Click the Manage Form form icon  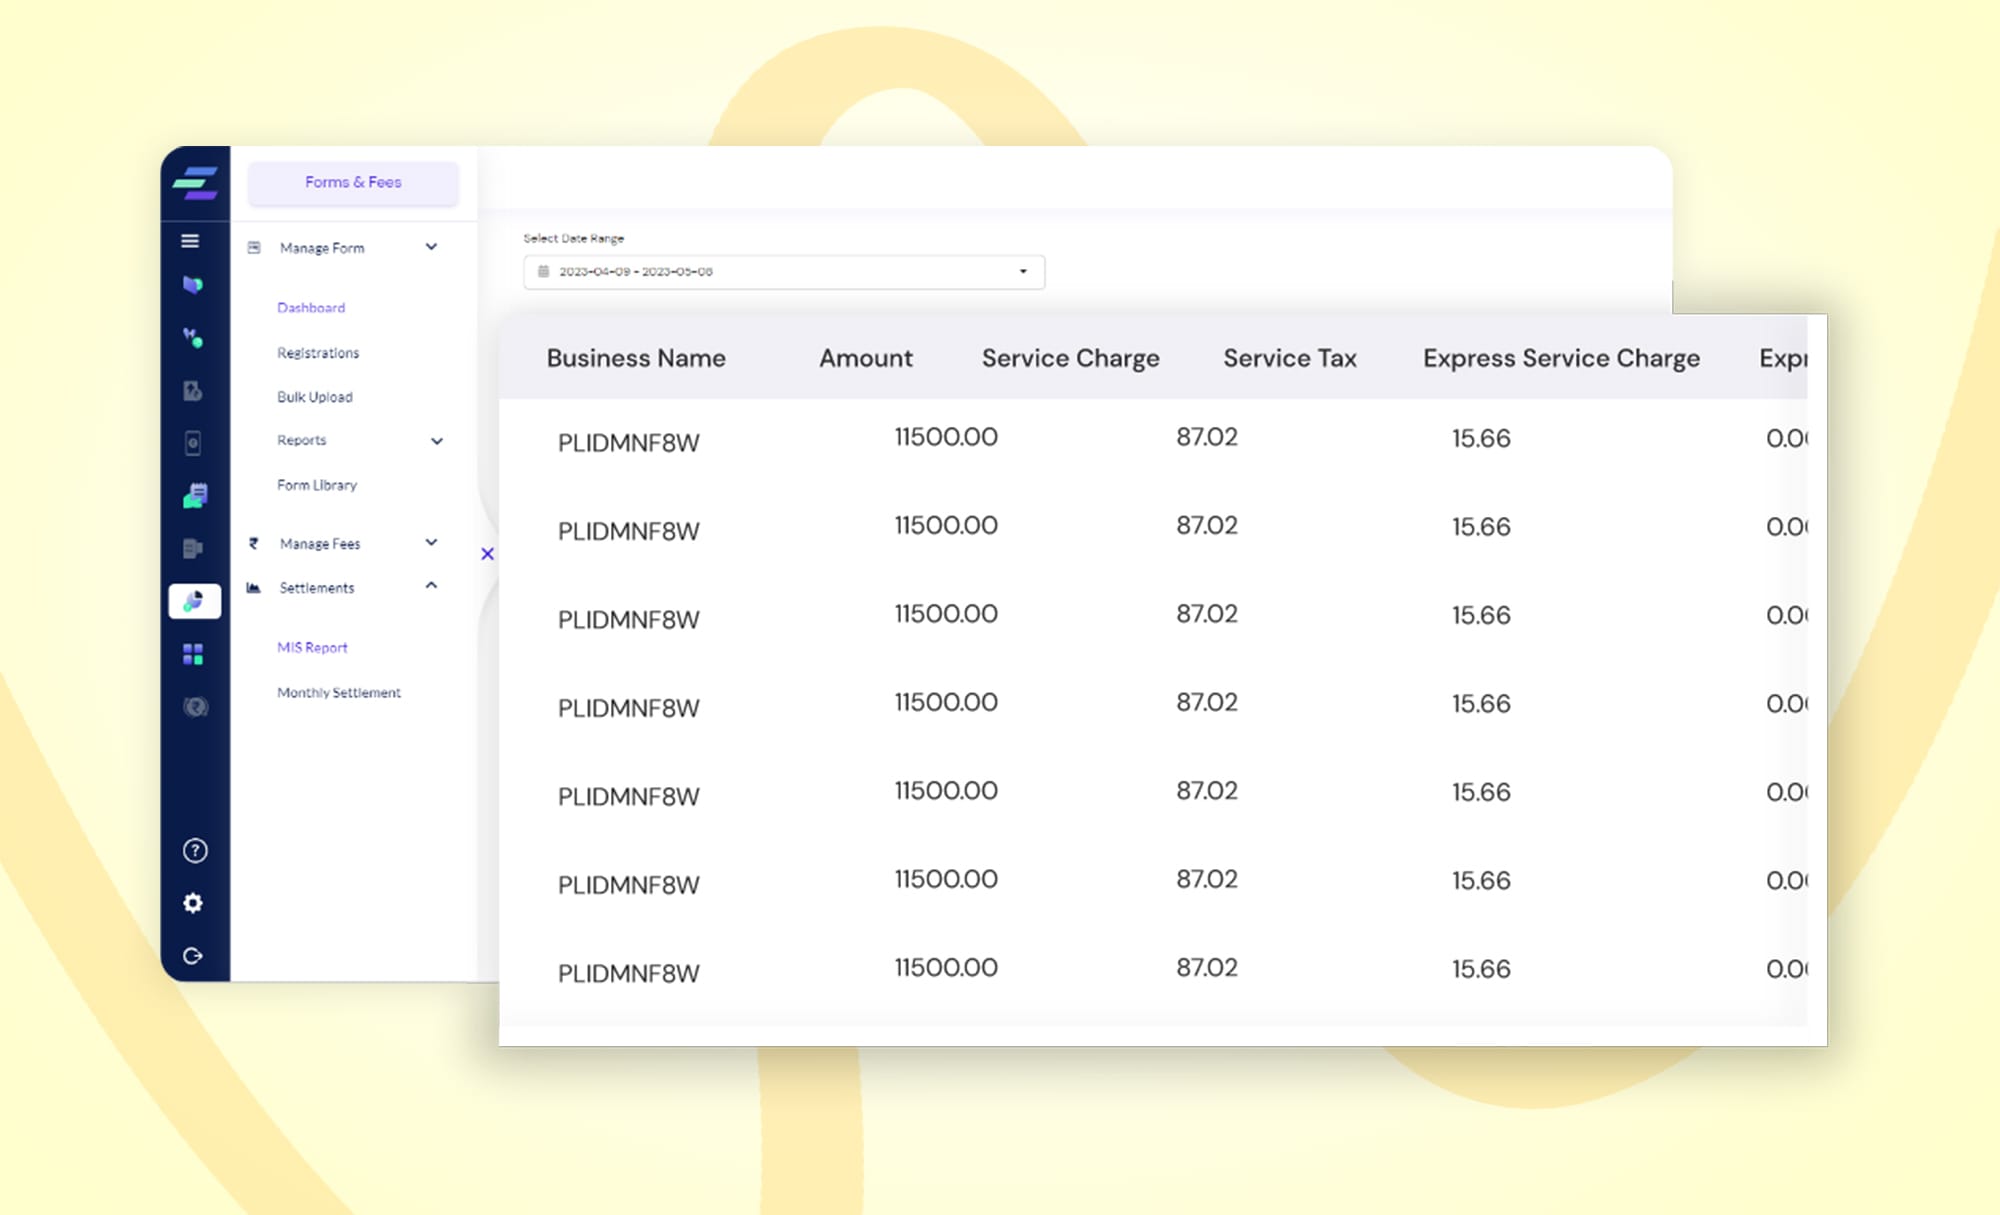point(254,247)
